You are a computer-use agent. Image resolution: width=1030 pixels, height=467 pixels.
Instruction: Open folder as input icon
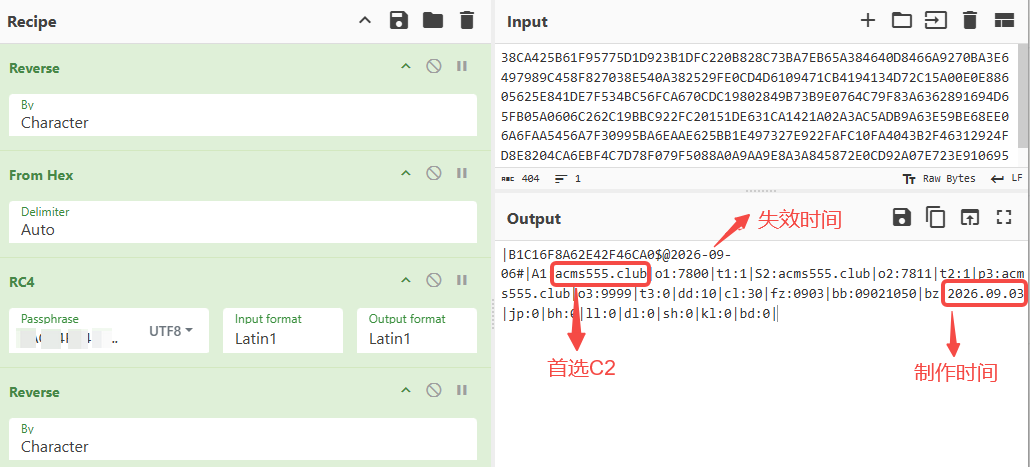click(901, 20)
